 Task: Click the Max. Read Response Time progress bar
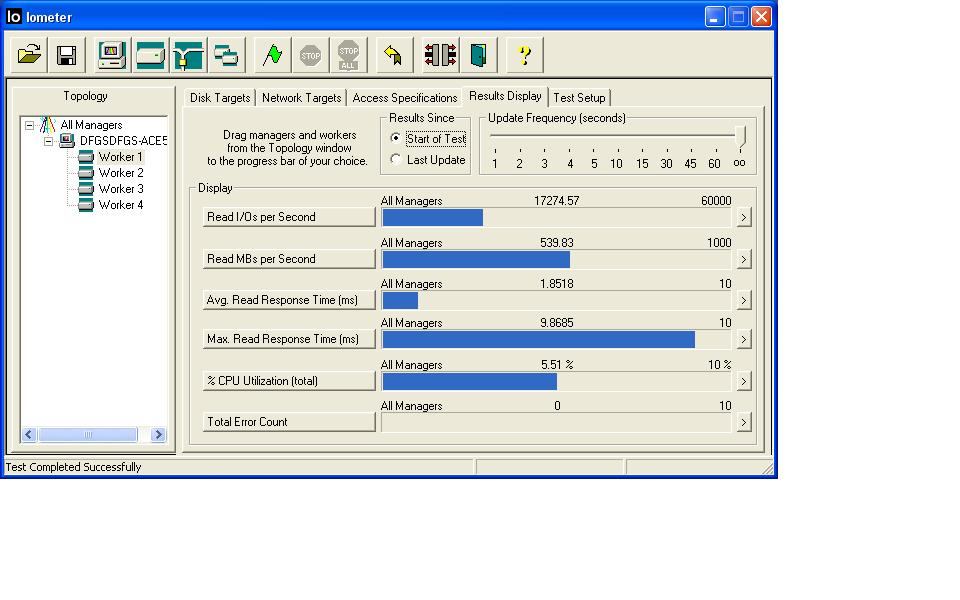coord(556,340)
